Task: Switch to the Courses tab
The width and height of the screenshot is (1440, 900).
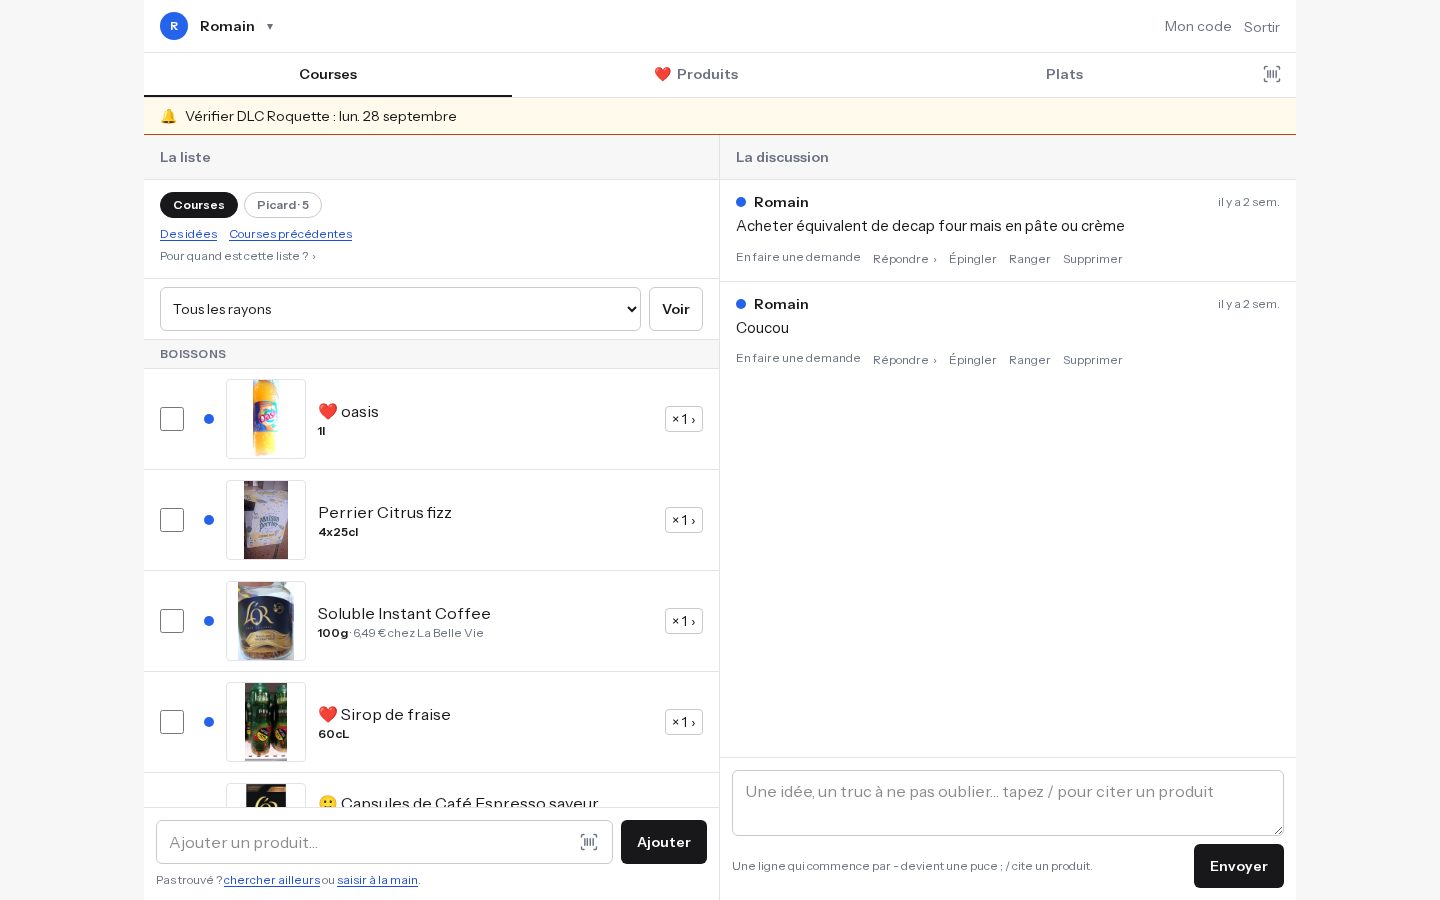Action: tap(328, 74)
